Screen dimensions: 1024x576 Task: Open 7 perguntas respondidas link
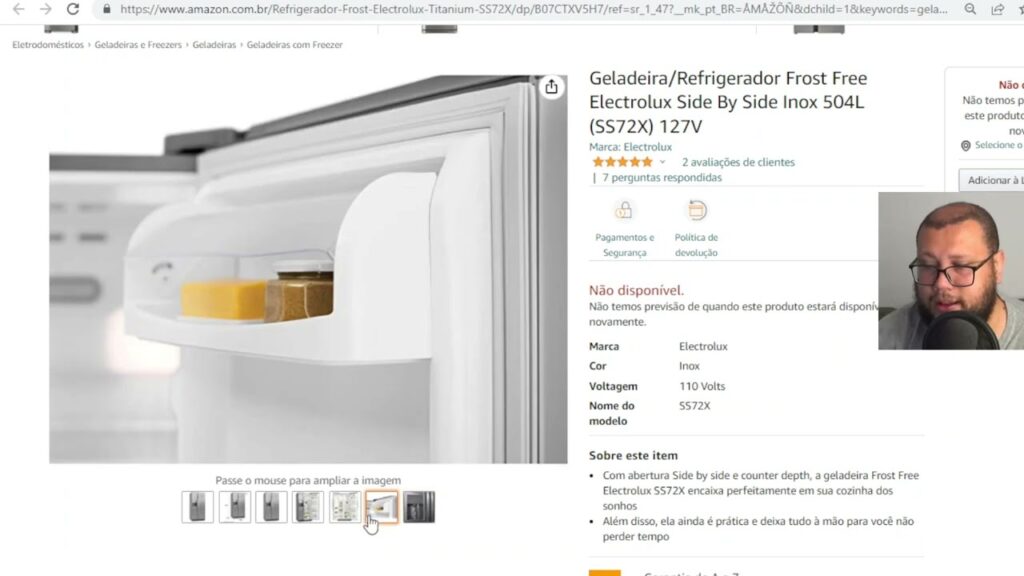(662, 178)
